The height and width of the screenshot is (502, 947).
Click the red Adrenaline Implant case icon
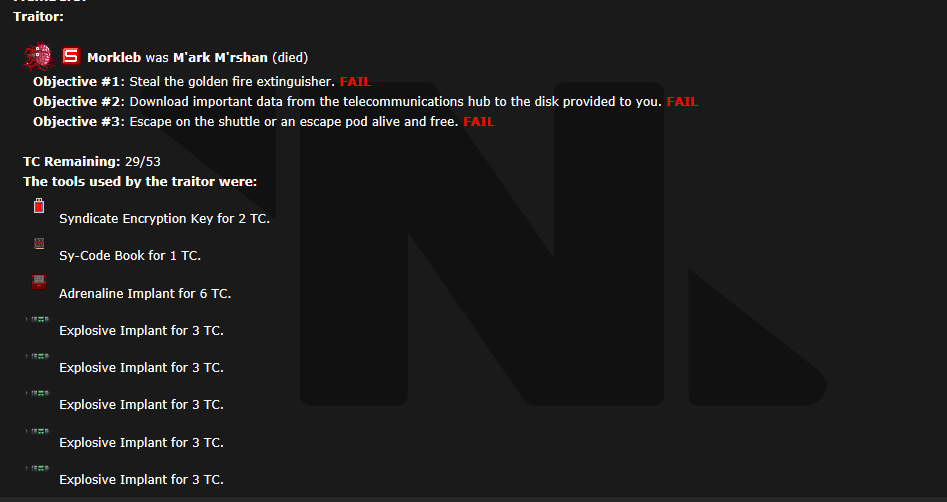tap(39, 282)
